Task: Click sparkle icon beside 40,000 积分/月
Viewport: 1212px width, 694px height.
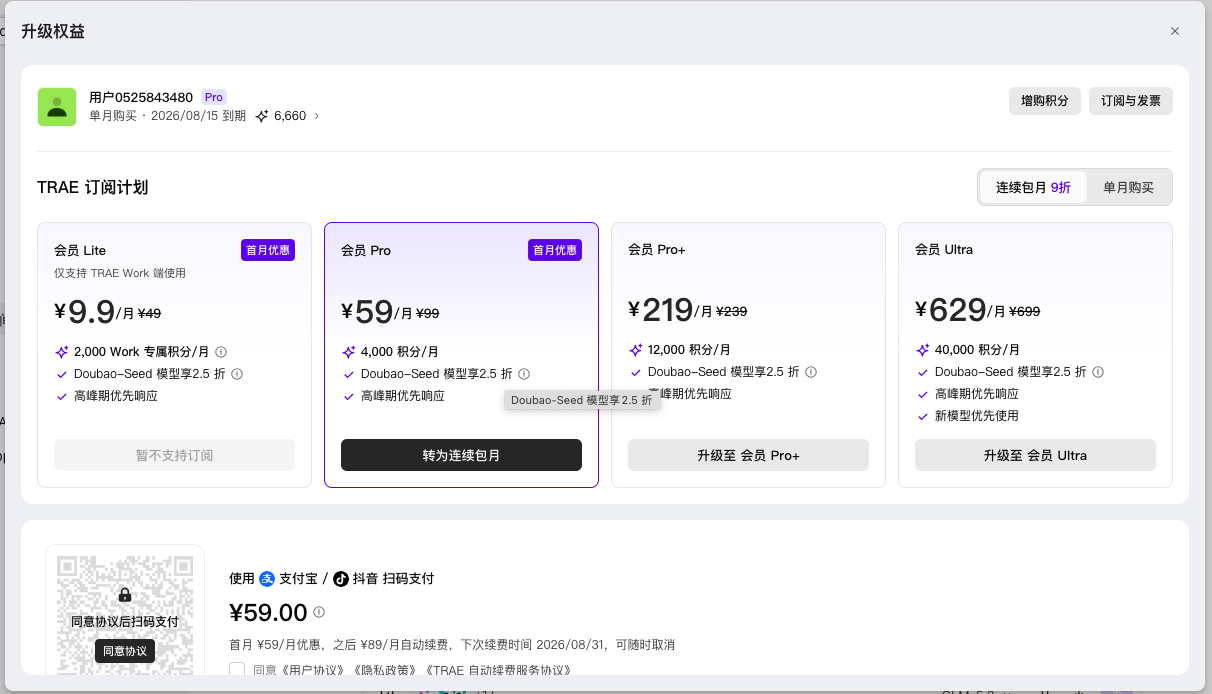Action: point(923,350)
